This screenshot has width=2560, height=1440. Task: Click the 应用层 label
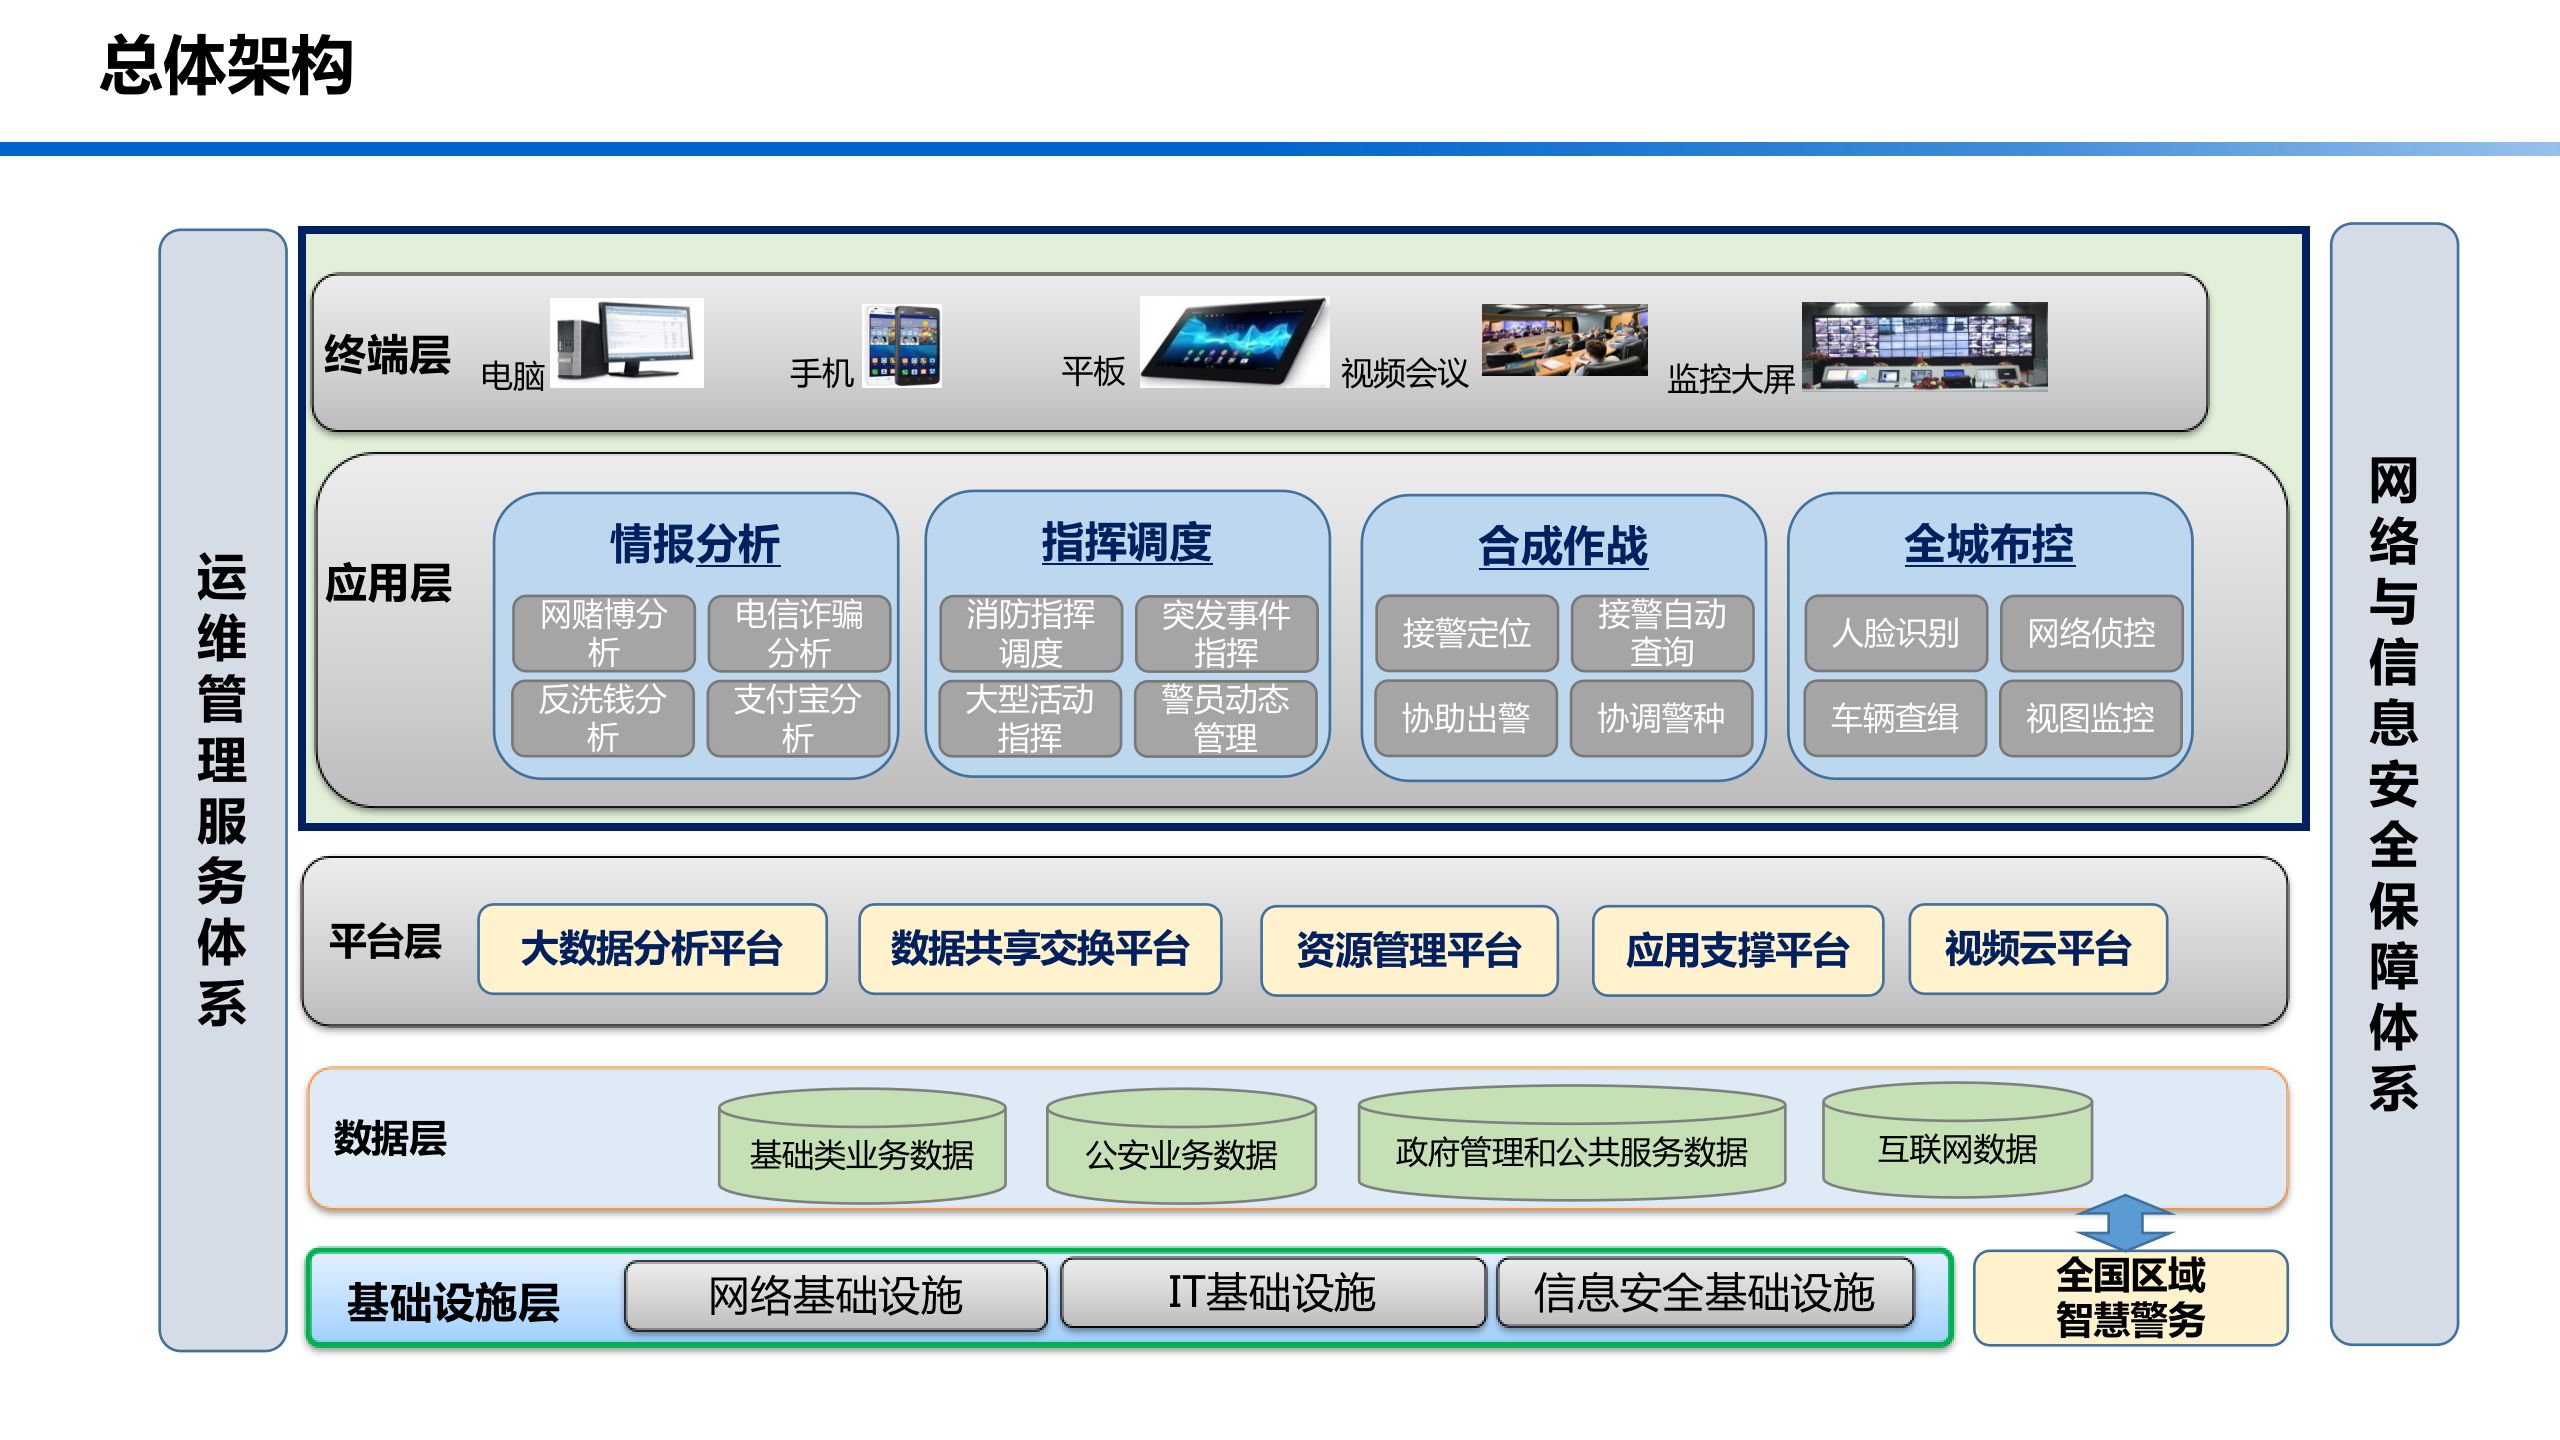[x=389, y=583]
